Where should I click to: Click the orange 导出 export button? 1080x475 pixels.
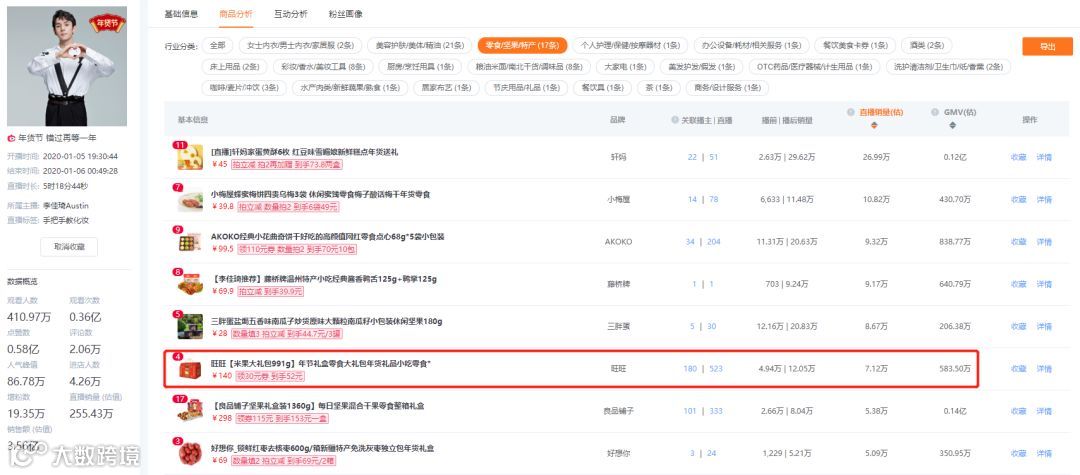coord(1047,46)
